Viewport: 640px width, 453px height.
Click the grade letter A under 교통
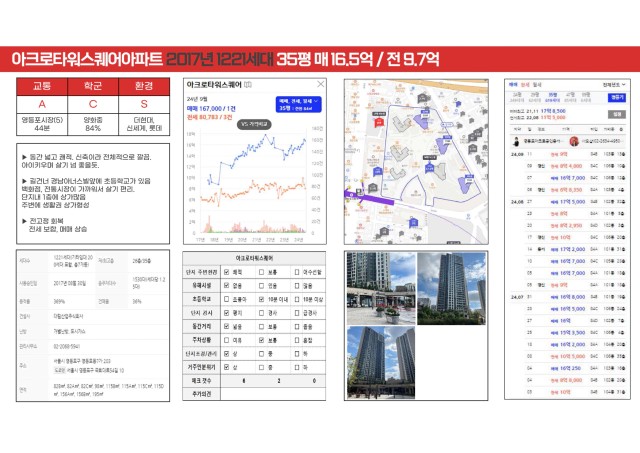[x=42, y=104]
